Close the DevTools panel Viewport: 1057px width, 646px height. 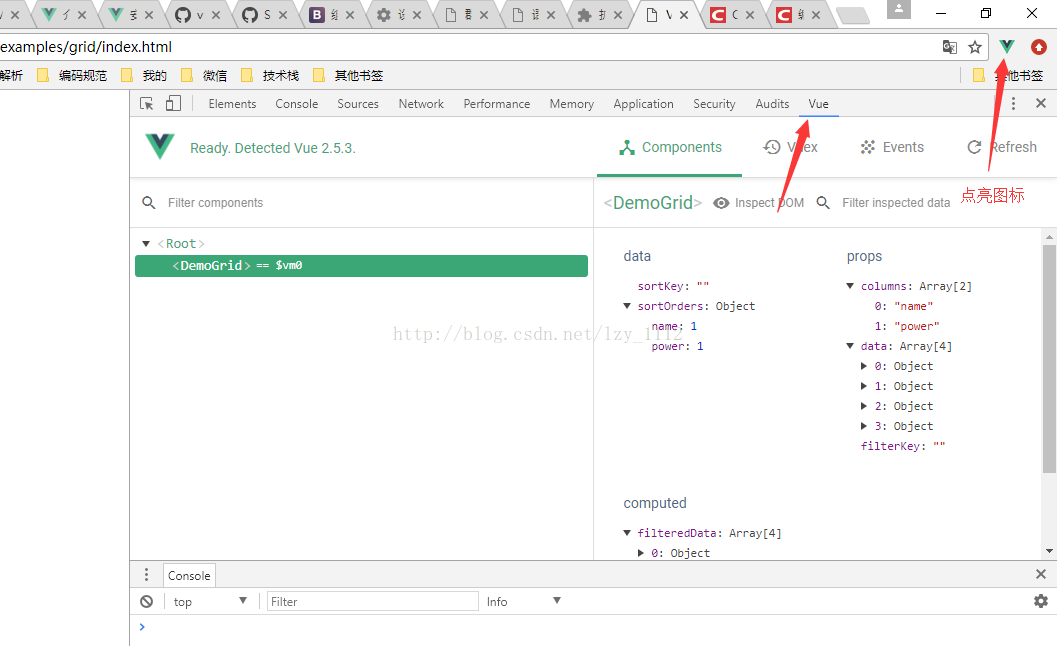pyautogui.click(x=1041, y=103)
